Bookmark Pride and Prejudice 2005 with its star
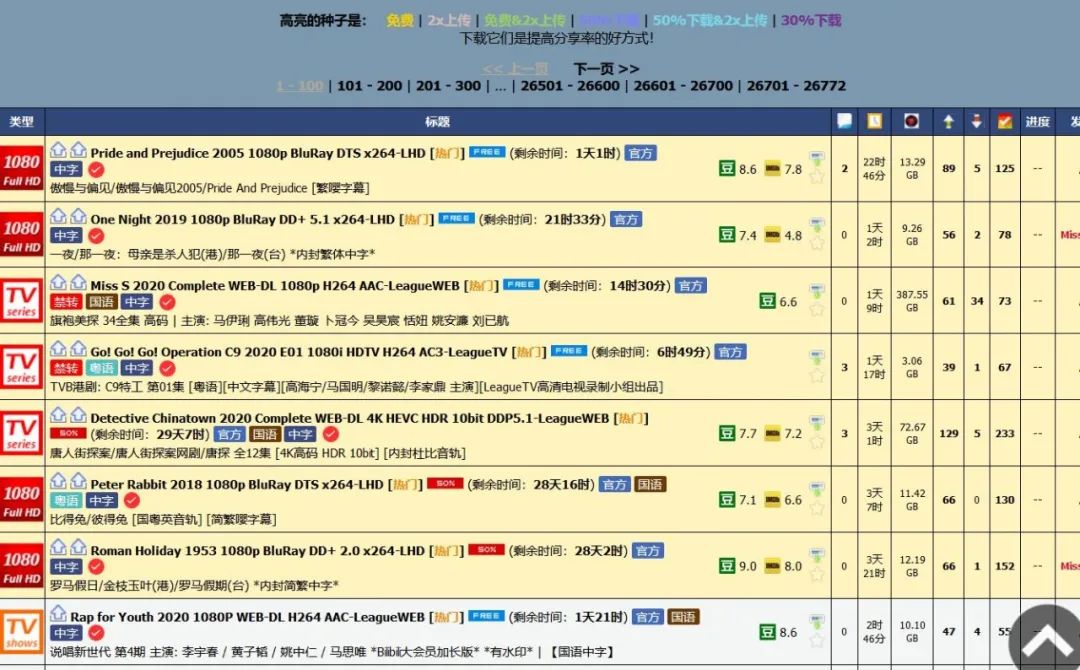Screen dimensions: 1080x670 (x=817, y=177)
